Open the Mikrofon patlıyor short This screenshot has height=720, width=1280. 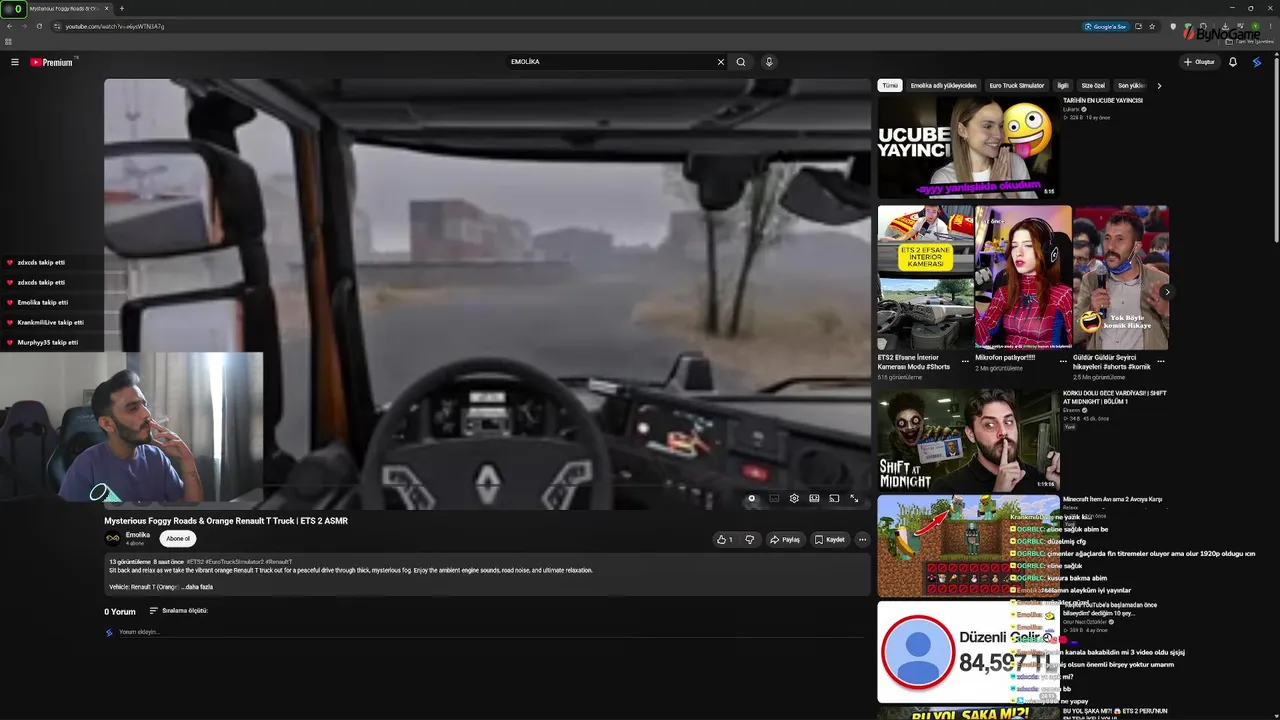pyautogui.click(x=1023, y=277)
